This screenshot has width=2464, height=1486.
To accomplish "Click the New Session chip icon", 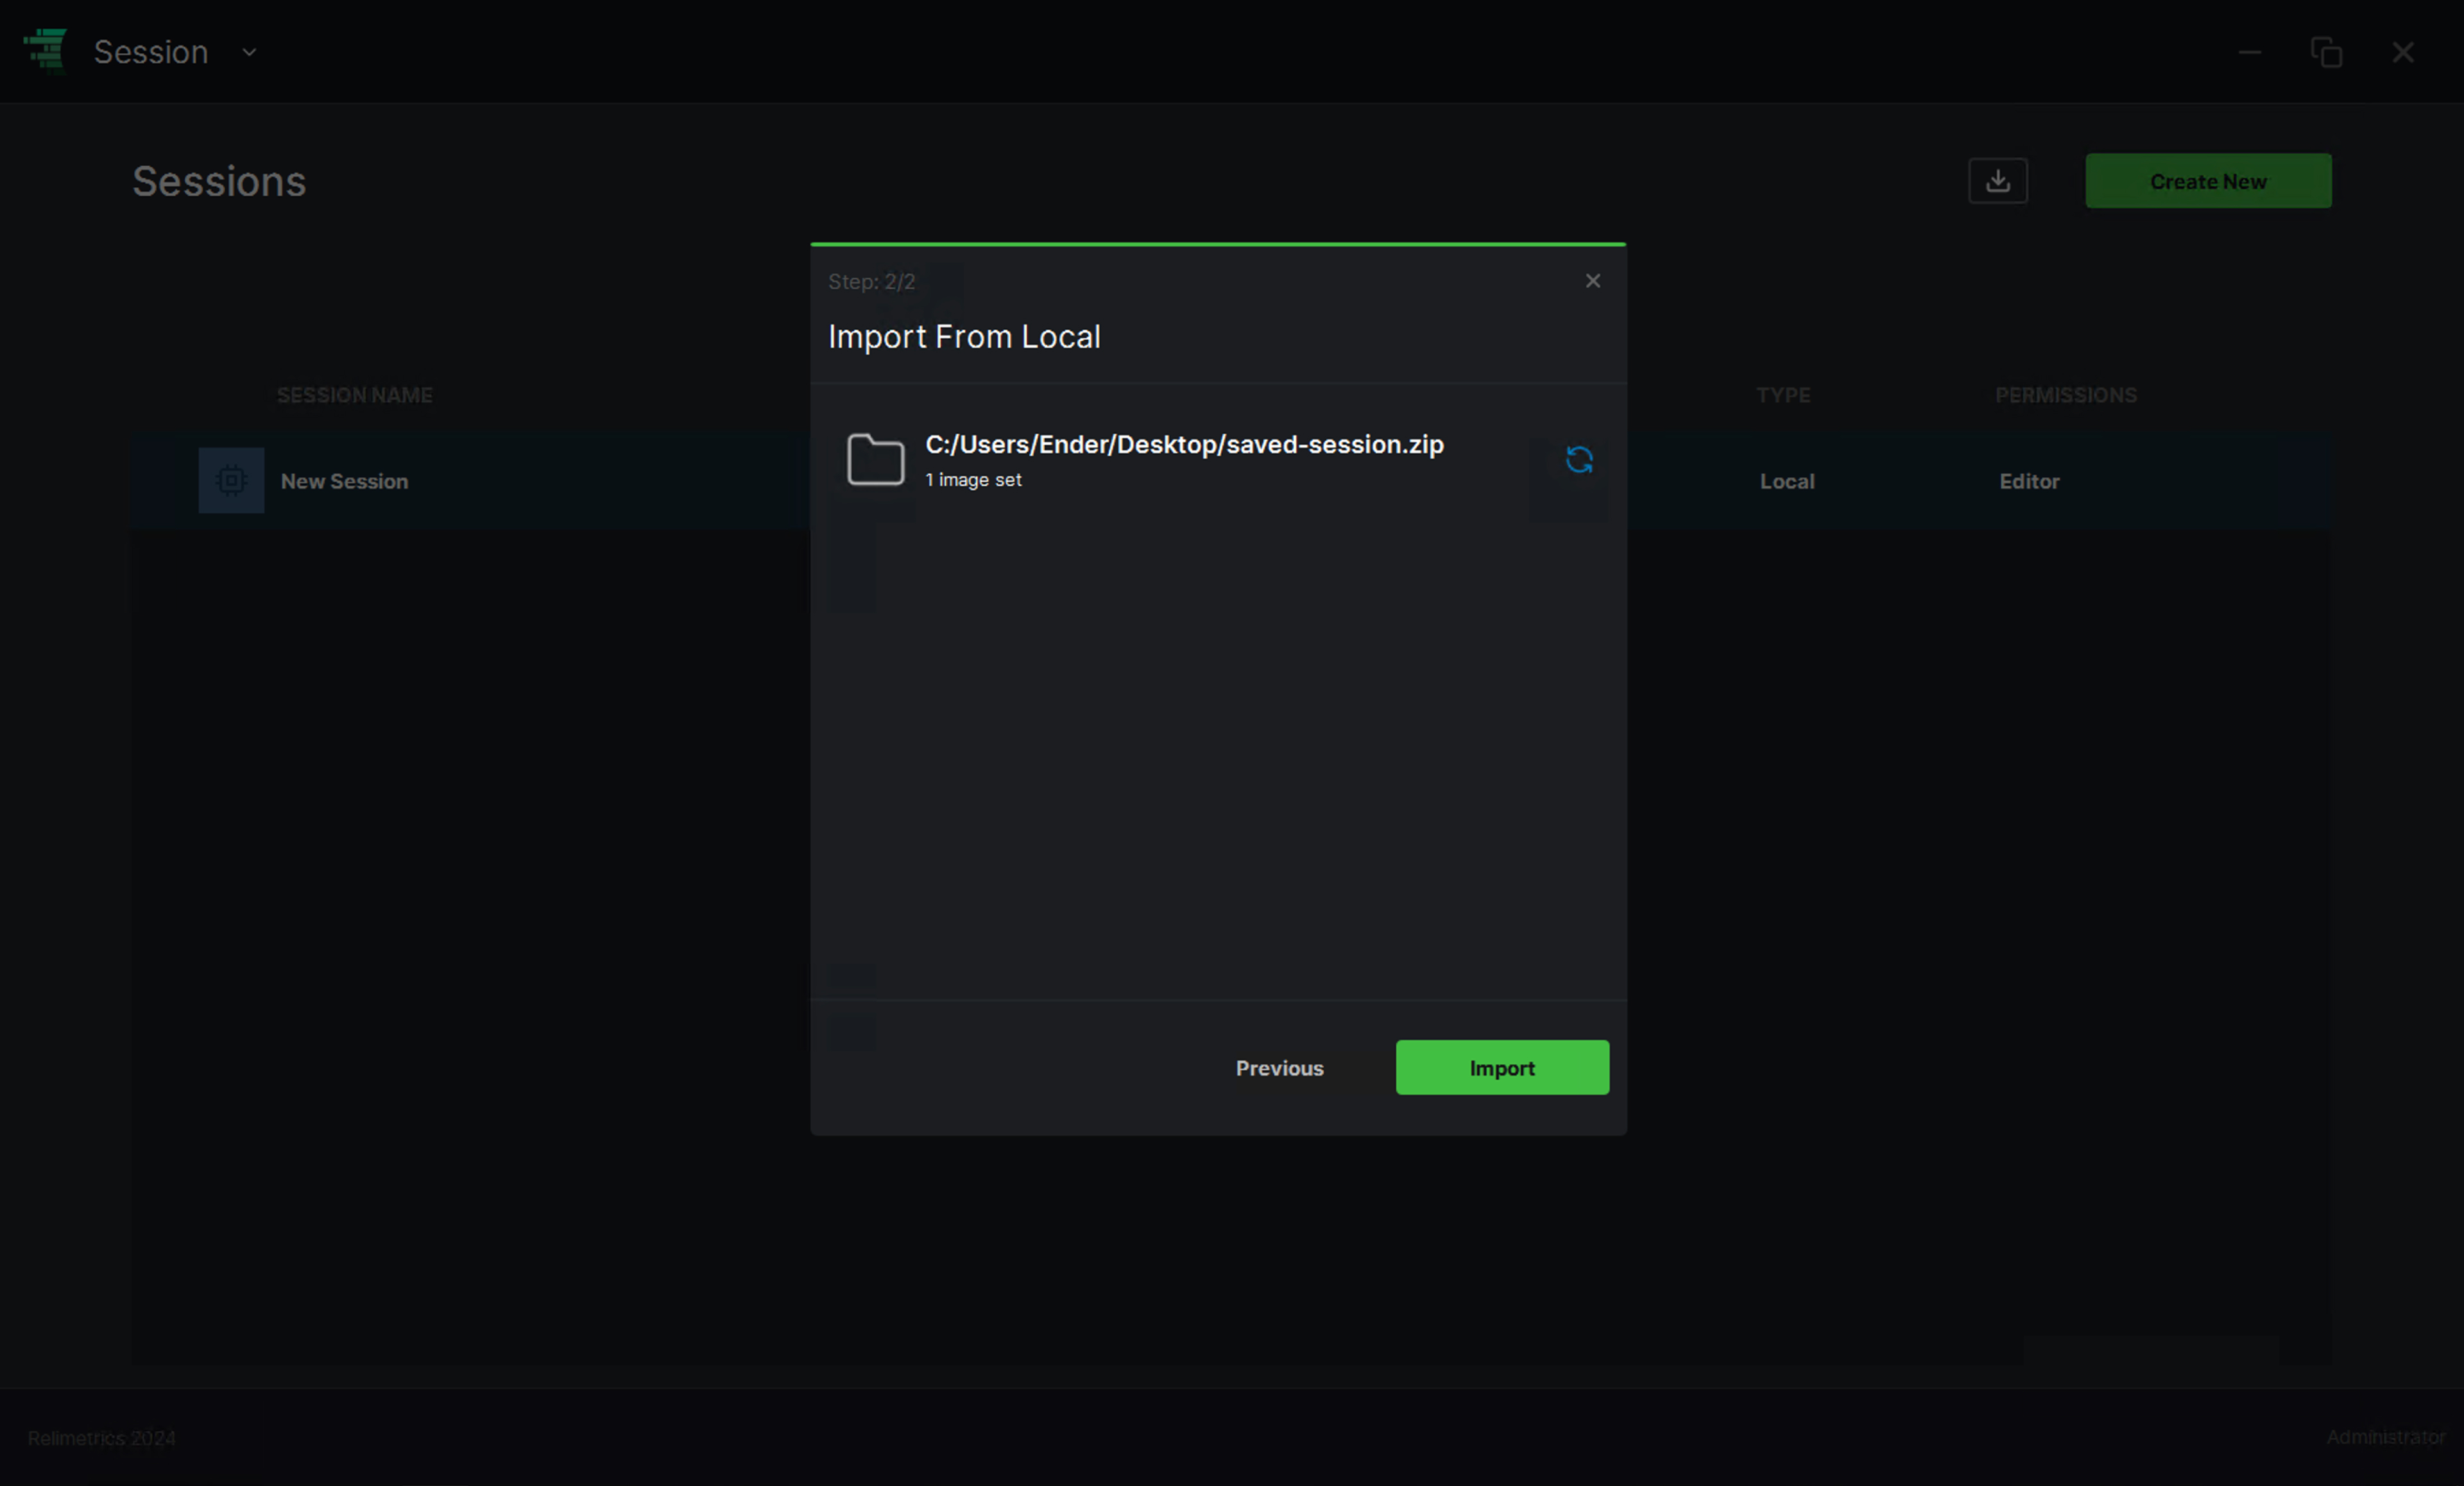I will pos(231,480).
